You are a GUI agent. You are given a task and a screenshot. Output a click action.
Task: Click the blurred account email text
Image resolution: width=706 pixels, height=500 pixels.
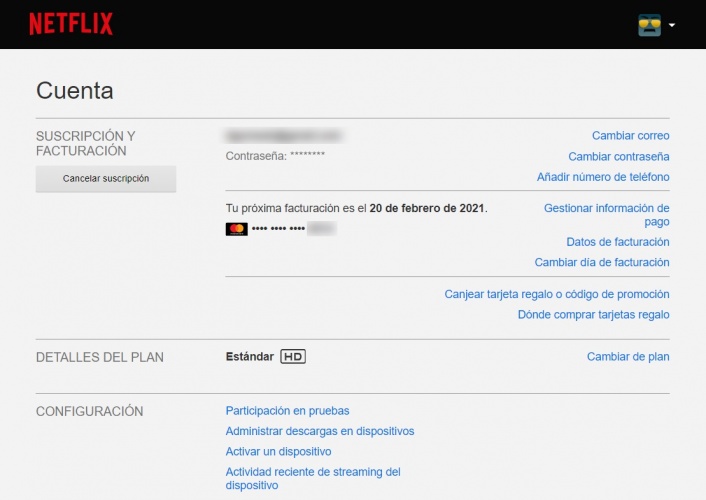click(284, 136)
